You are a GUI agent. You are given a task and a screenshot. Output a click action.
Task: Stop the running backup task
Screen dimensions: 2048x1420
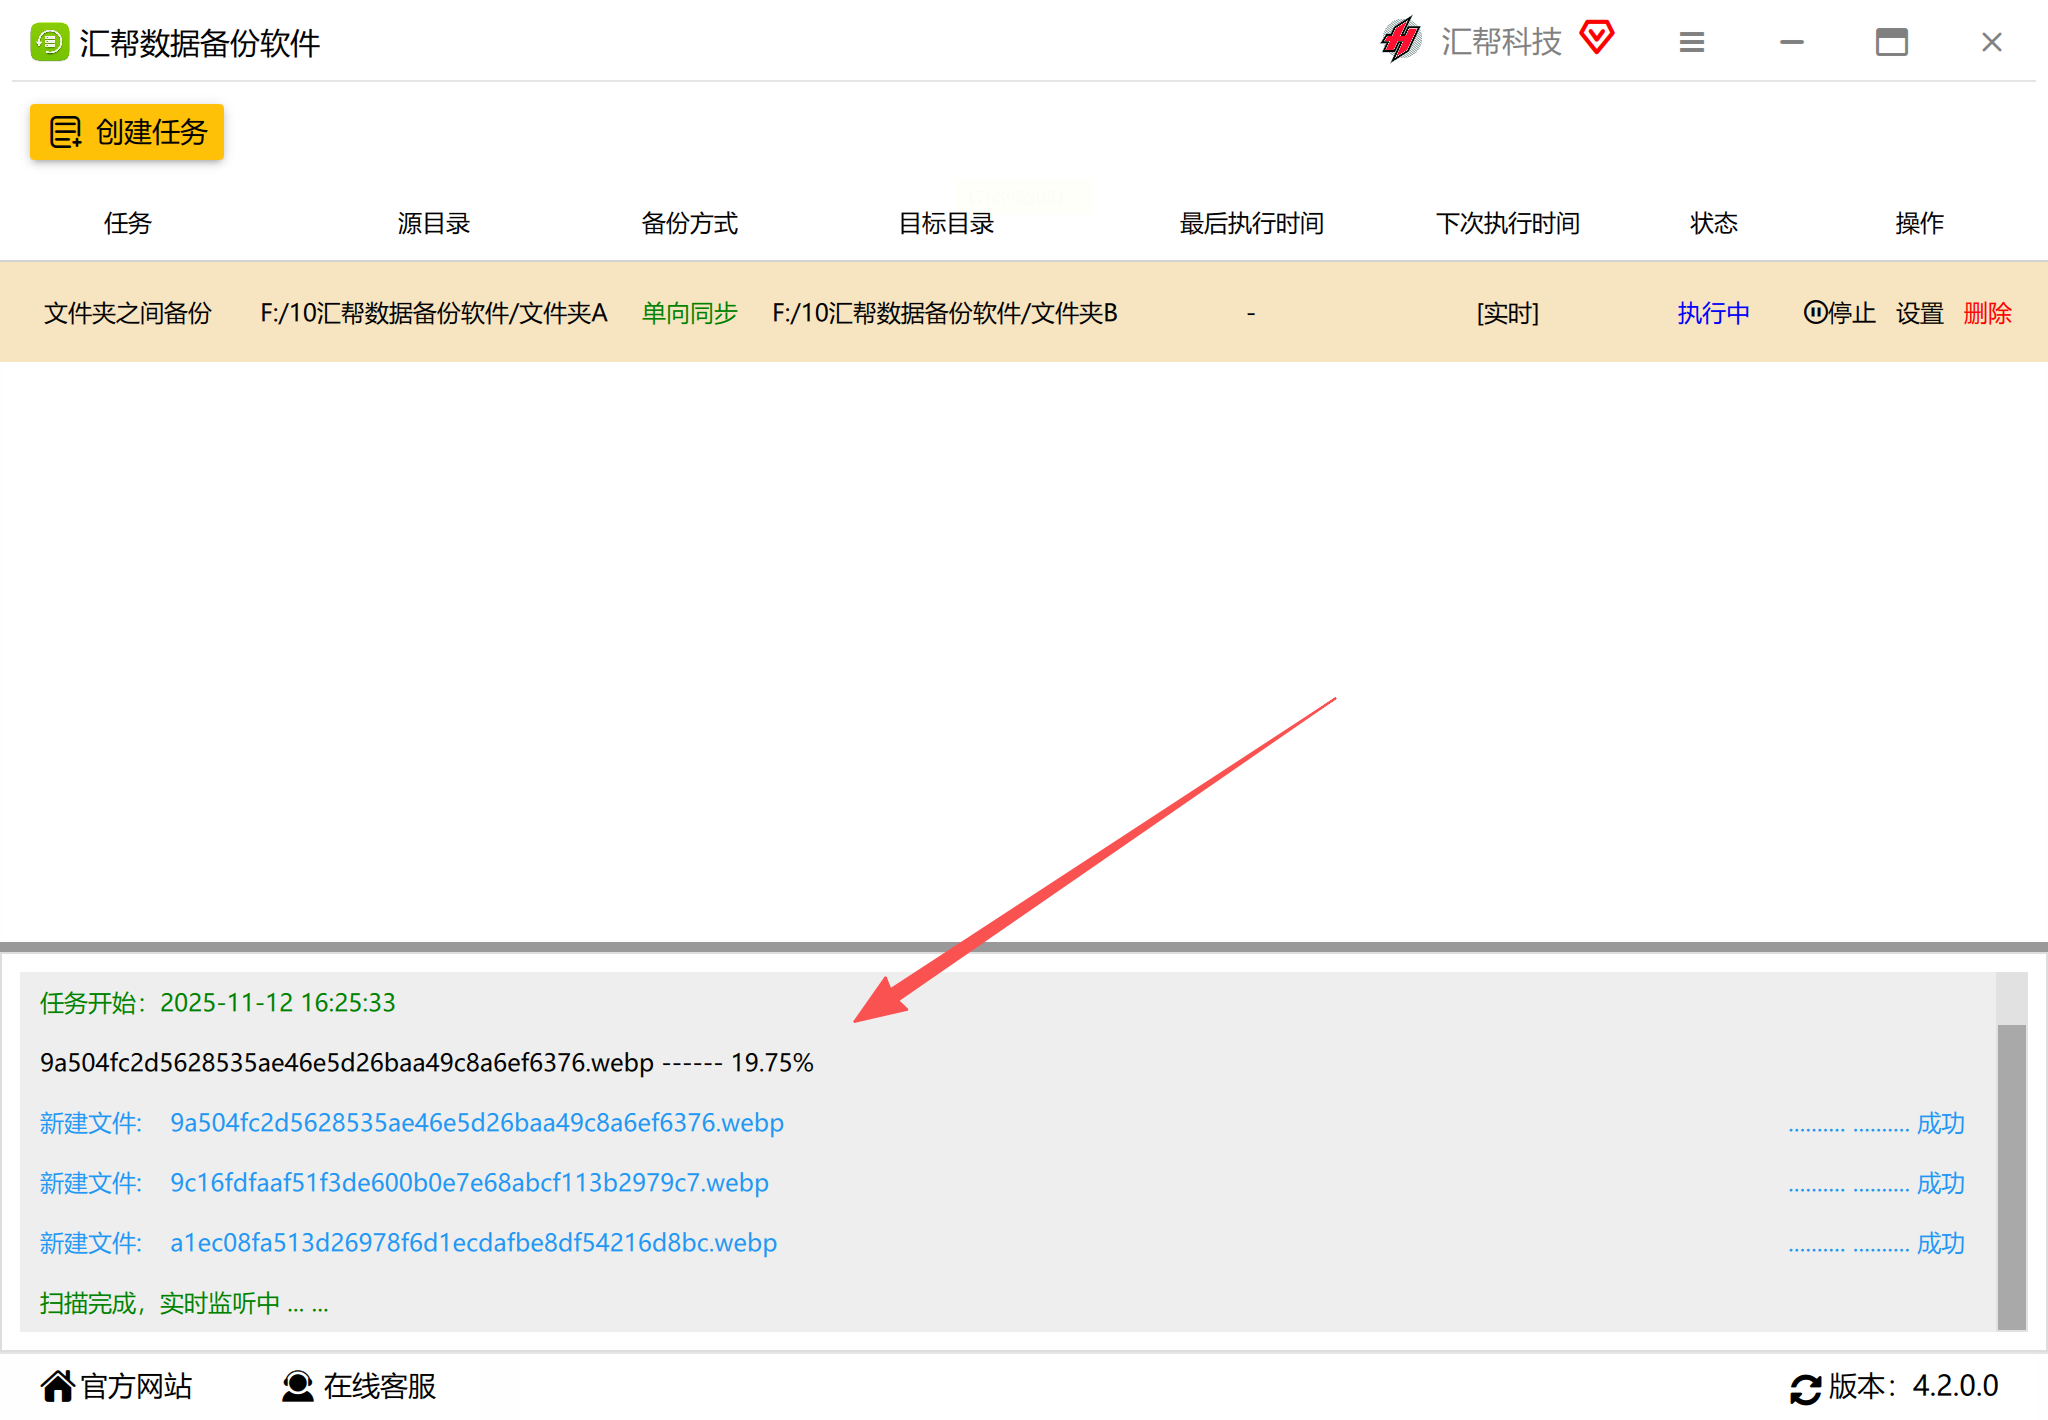1839,313
